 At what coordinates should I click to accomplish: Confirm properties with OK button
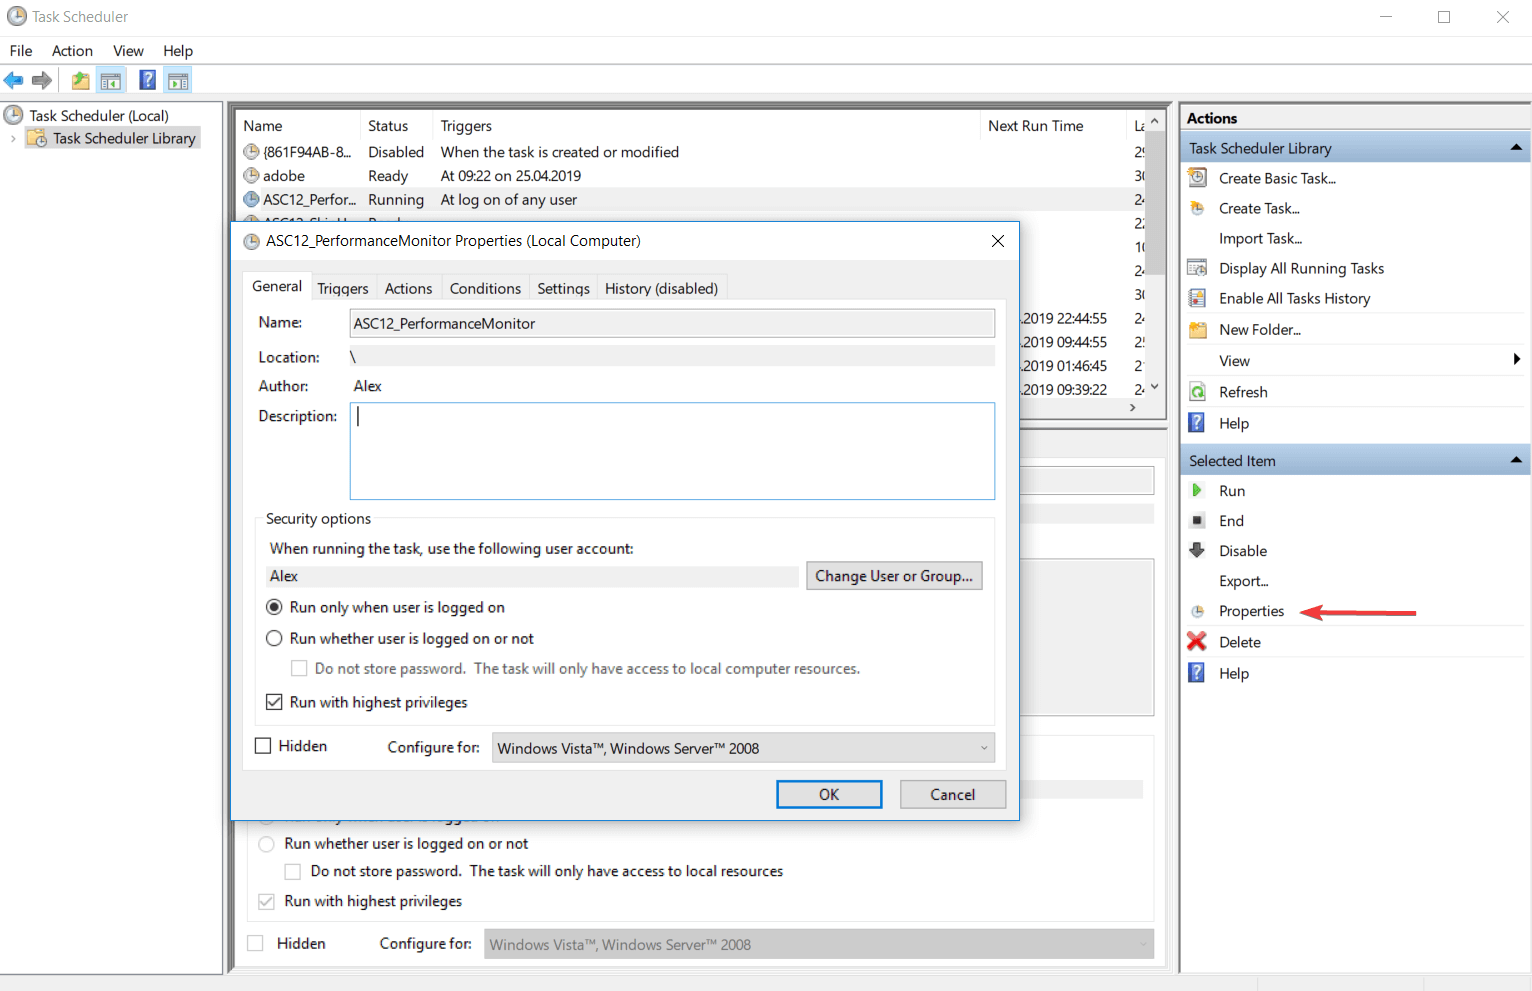(829, 794)
